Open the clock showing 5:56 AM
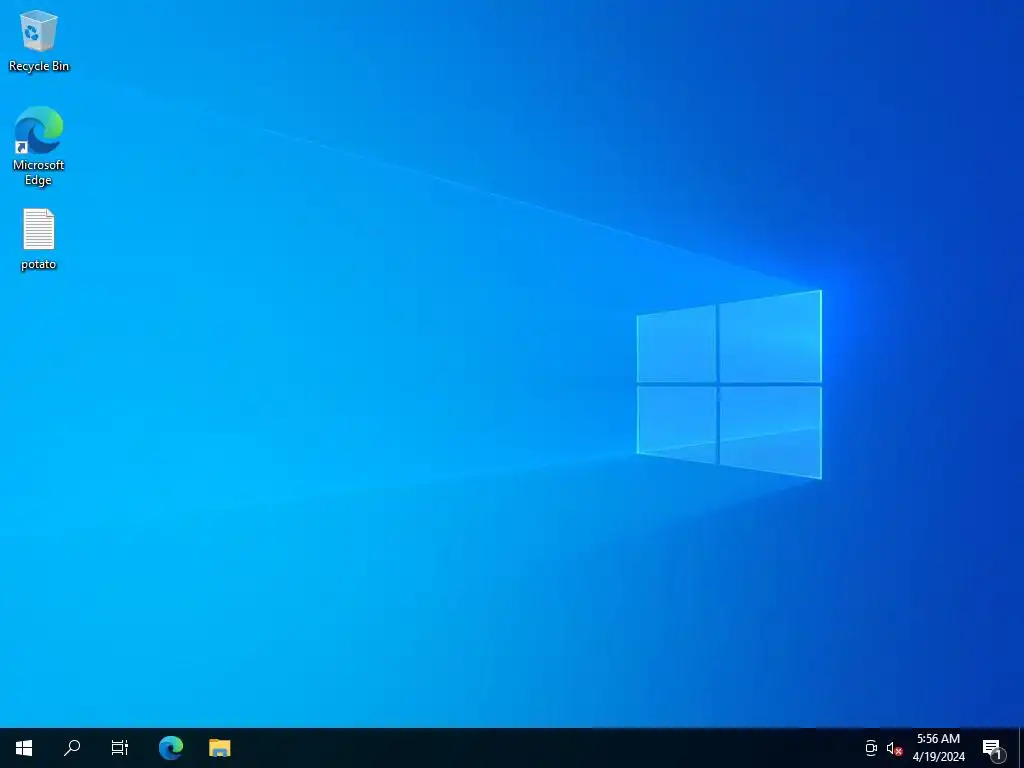 point(938,748)
